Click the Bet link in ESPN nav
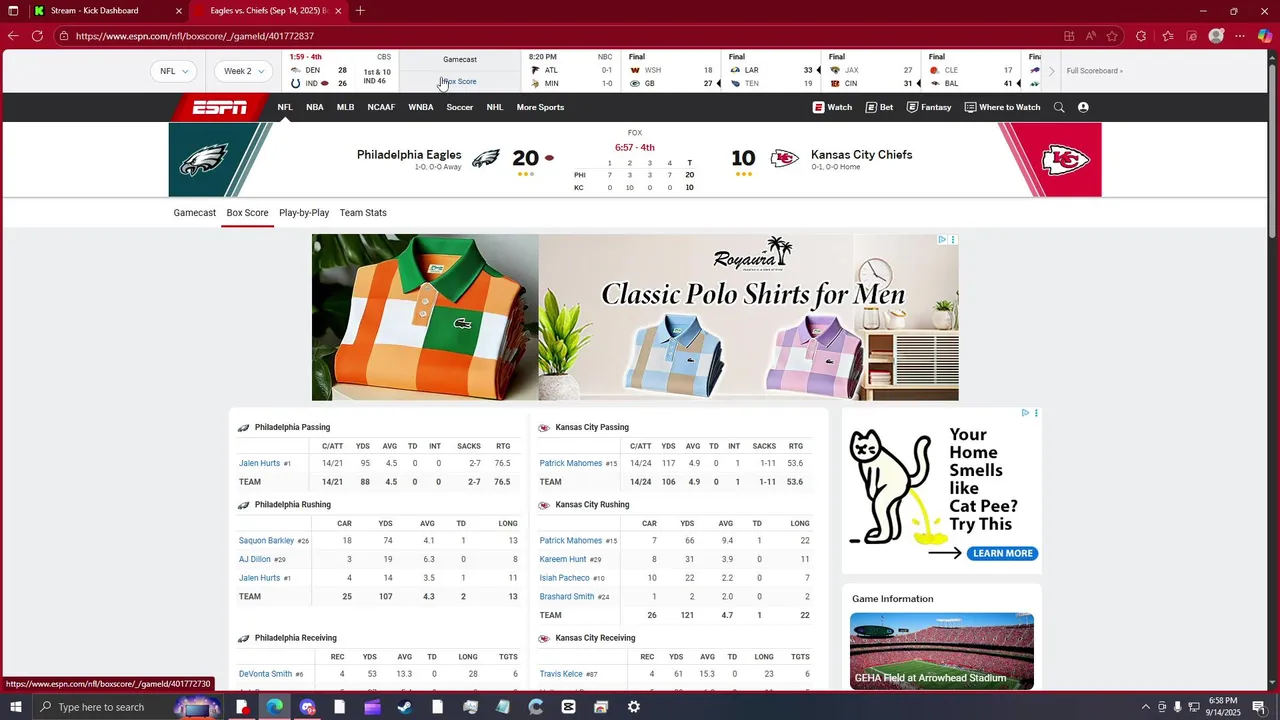 click(879, 107)
